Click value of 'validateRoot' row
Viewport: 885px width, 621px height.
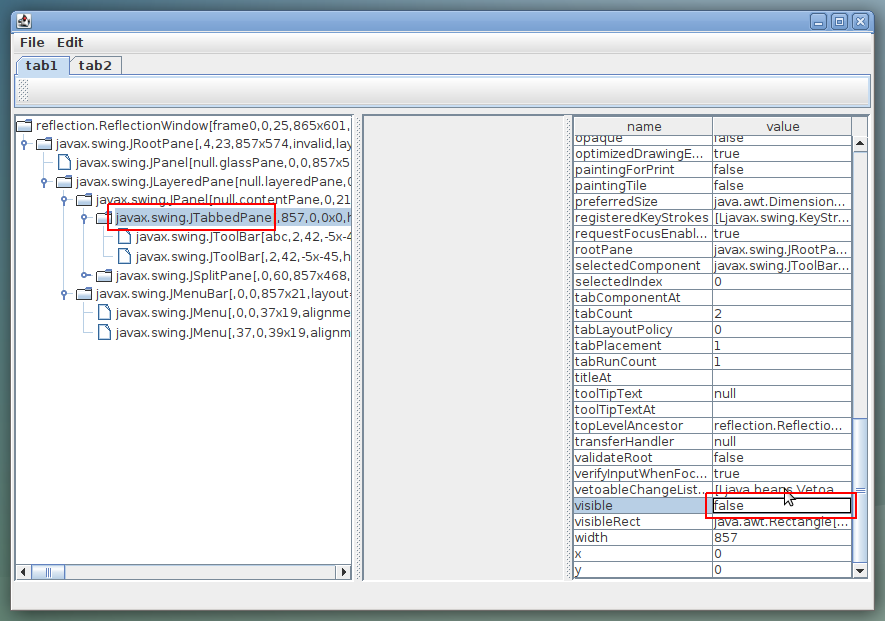point(782,458)
